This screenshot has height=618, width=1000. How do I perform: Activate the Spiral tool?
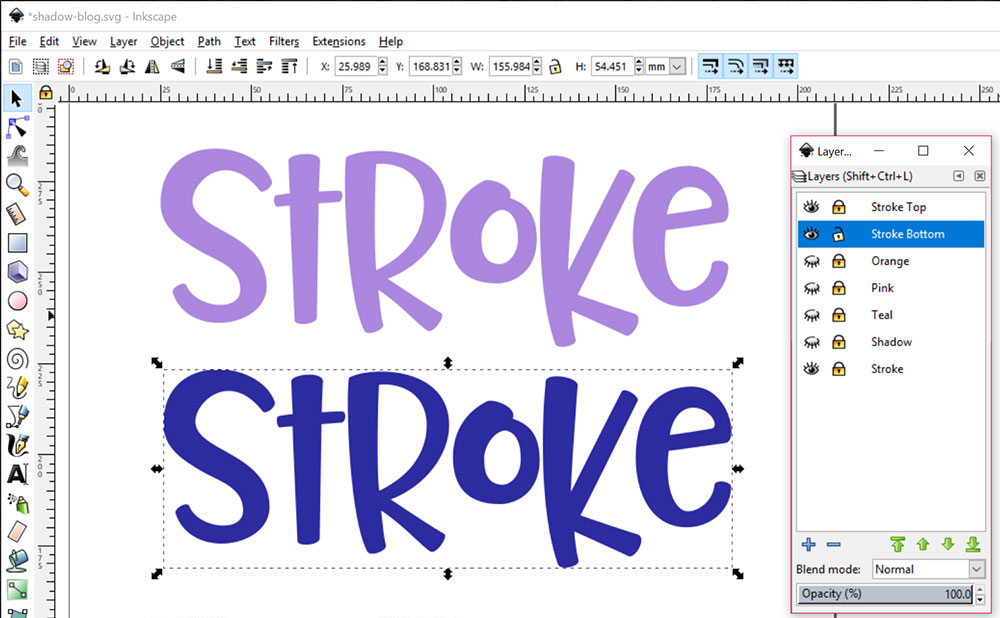(15, 358)
